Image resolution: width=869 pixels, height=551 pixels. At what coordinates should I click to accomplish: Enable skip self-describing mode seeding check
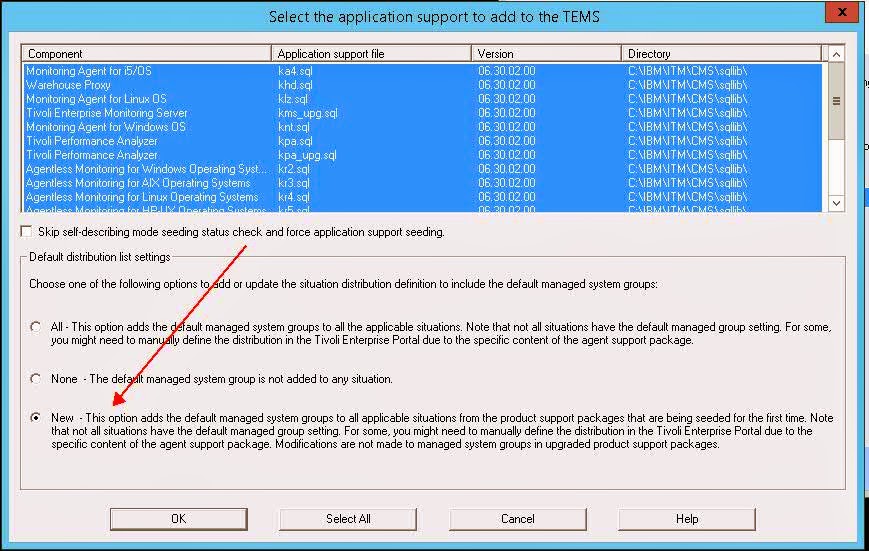point(26,231)
